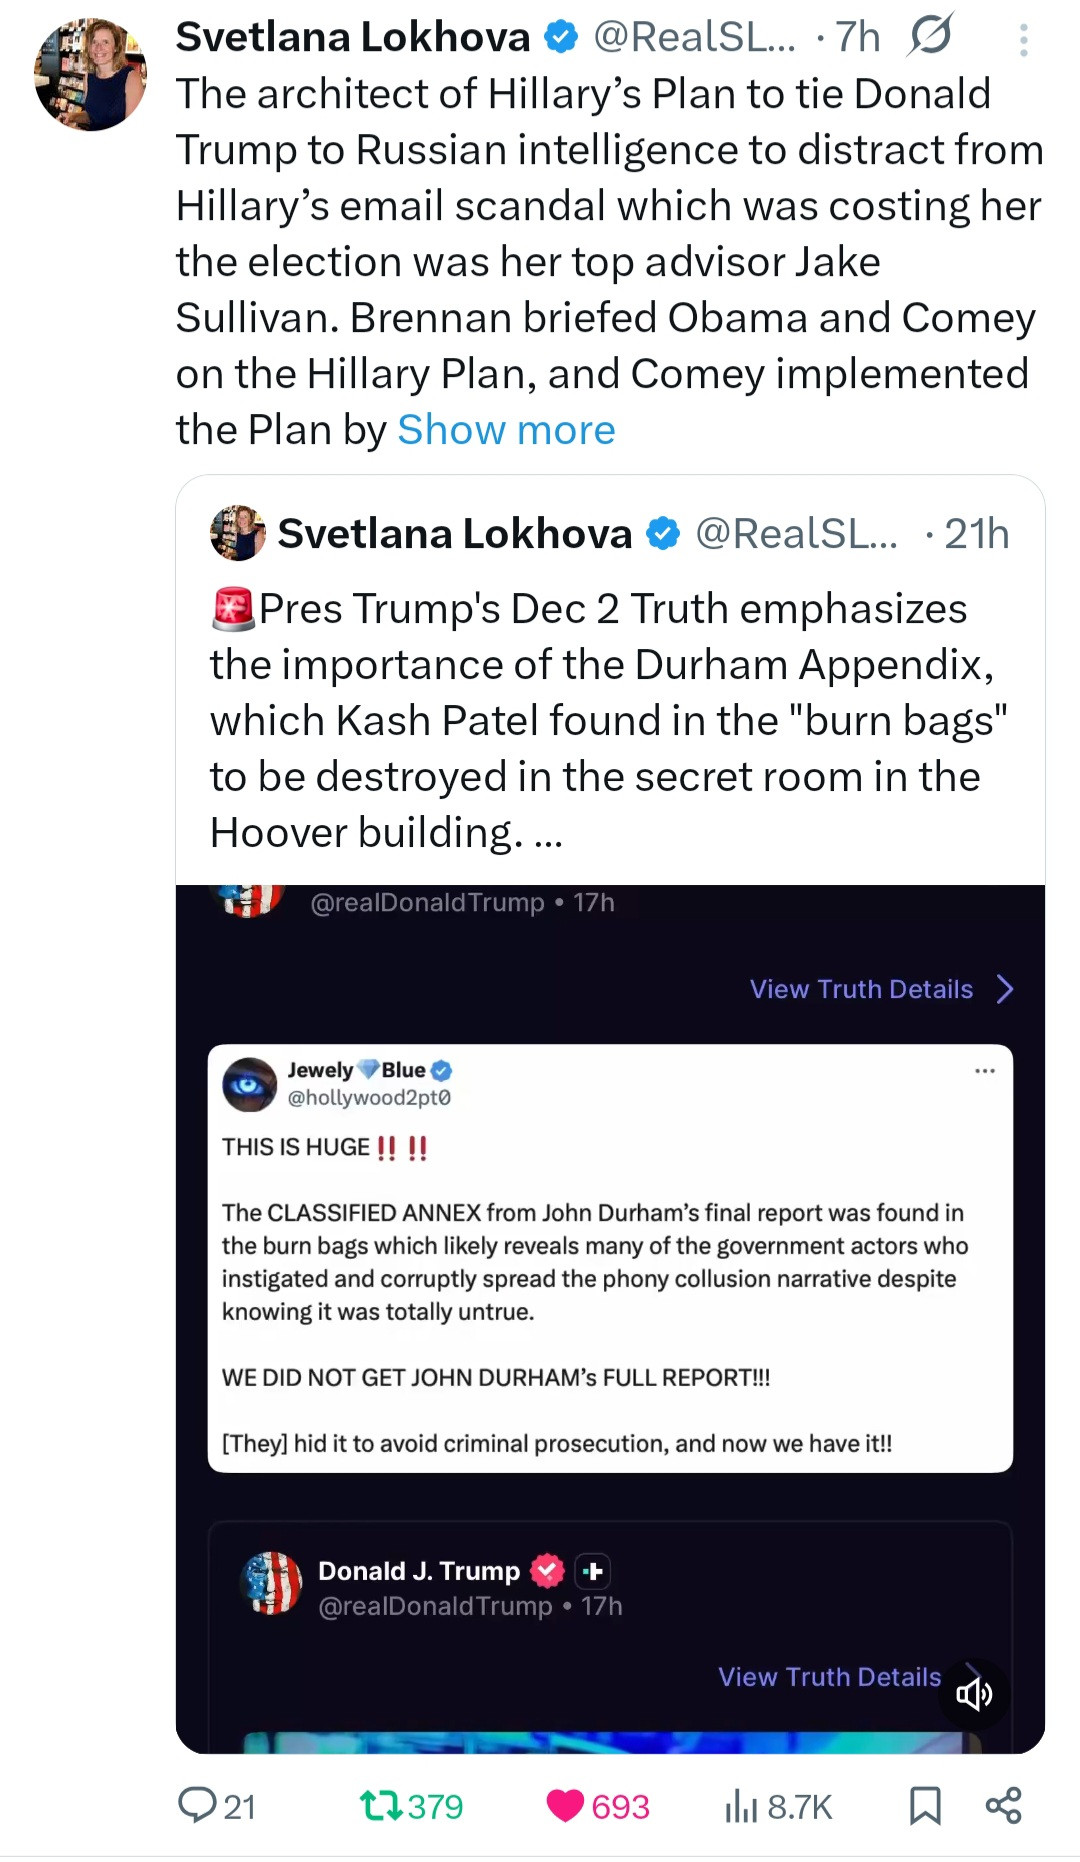This screenshot has width=1080, height=1862.
Task: Tap the lower View Truth Details link
Action: (829, 1677)
